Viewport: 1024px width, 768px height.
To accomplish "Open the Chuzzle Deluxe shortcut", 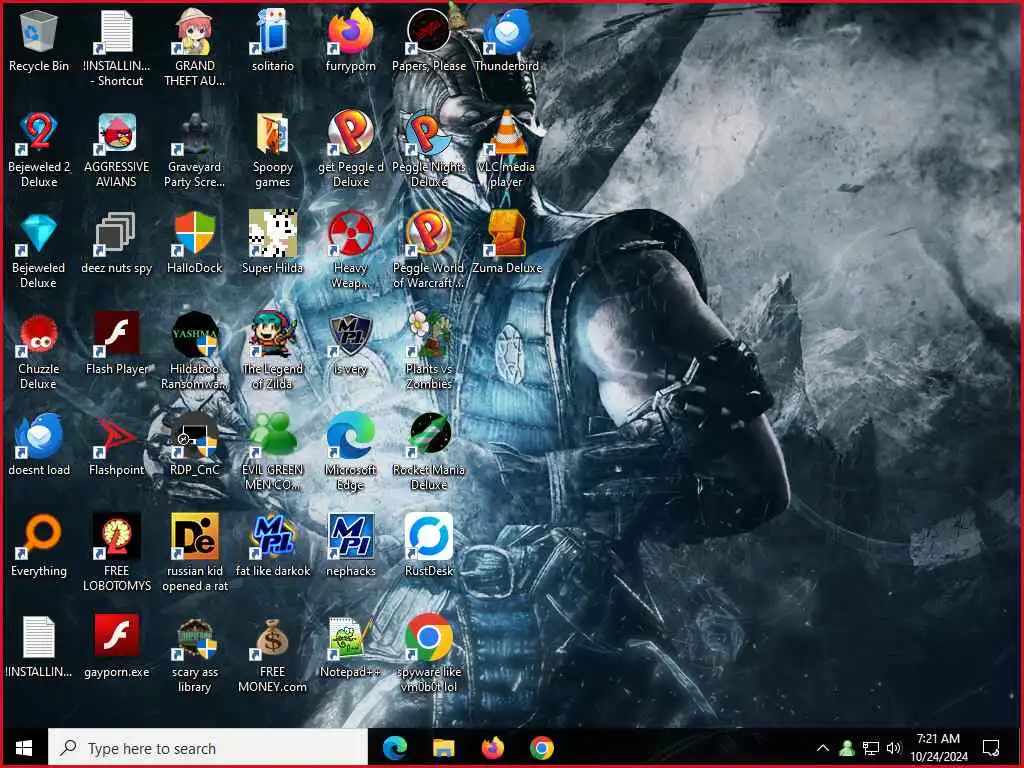I will [x=39, y=351].
